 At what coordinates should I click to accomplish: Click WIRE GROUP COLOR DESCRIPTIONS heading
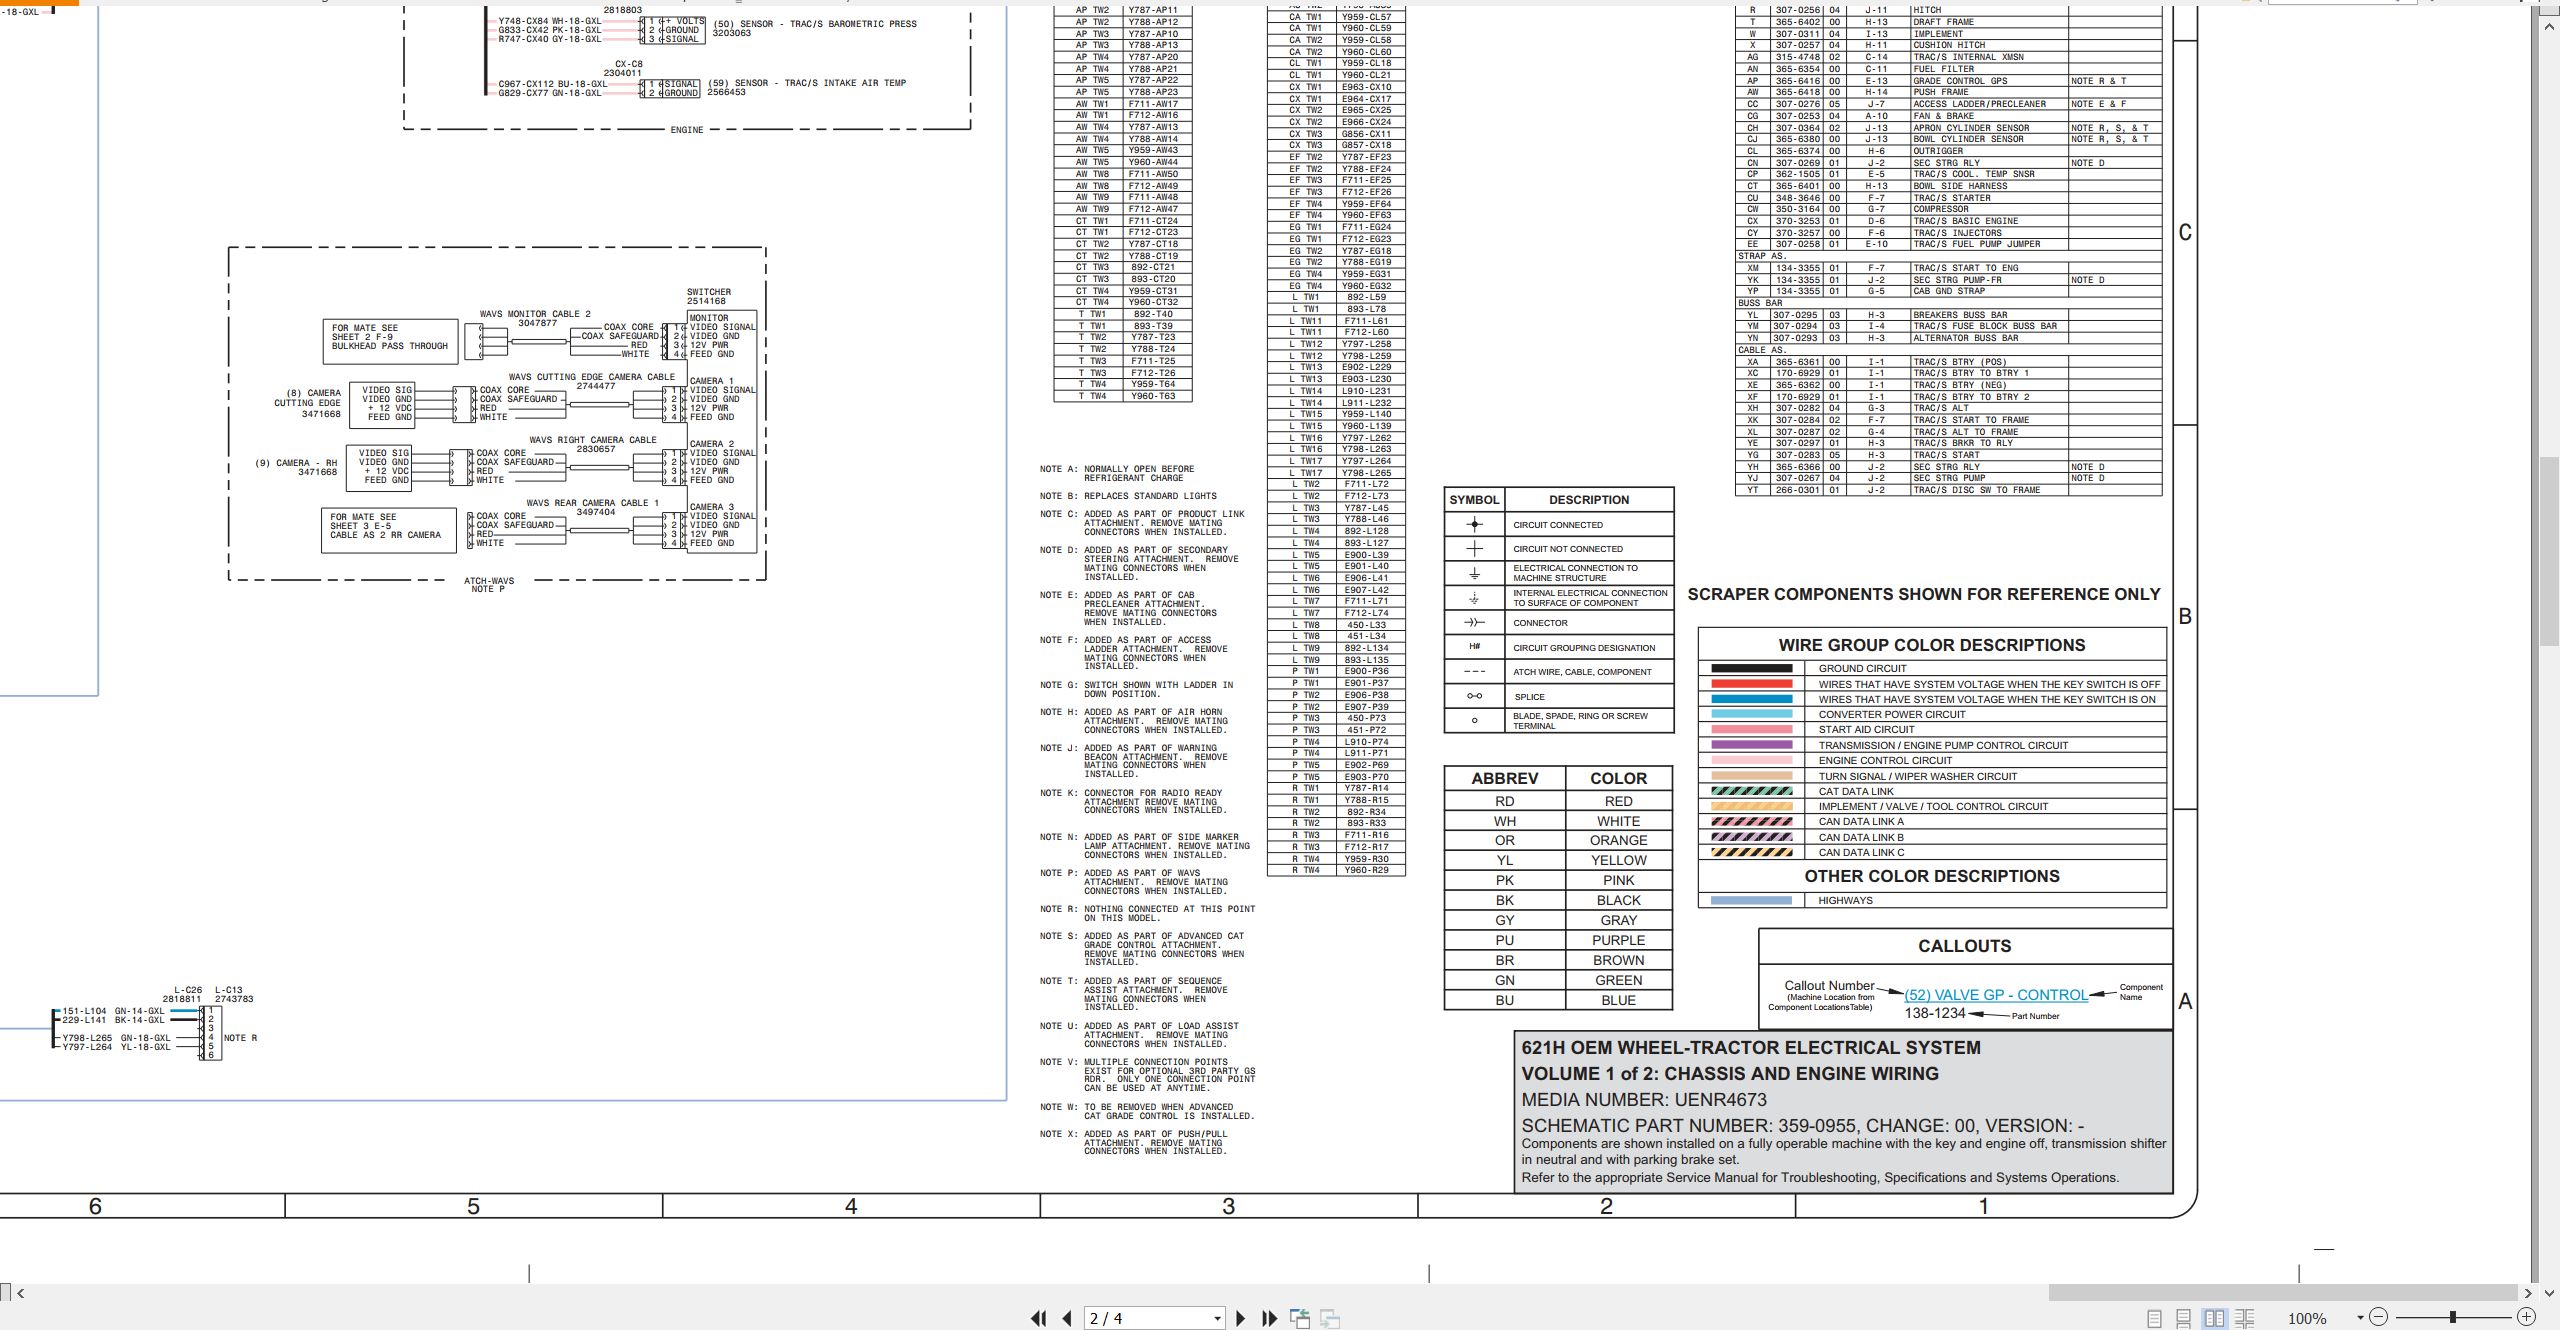tap(1932, 645)
